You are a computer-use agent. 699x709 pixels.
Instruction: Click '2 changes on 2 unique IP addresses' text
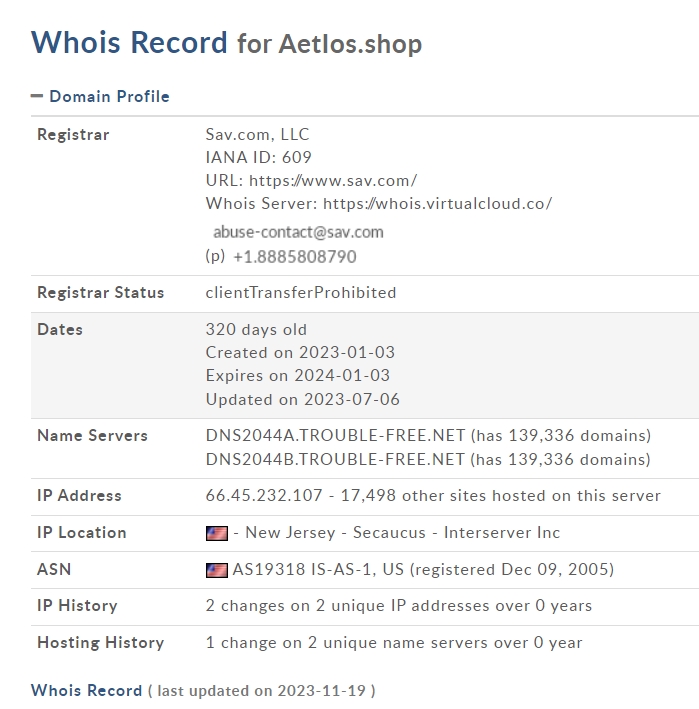348,605
